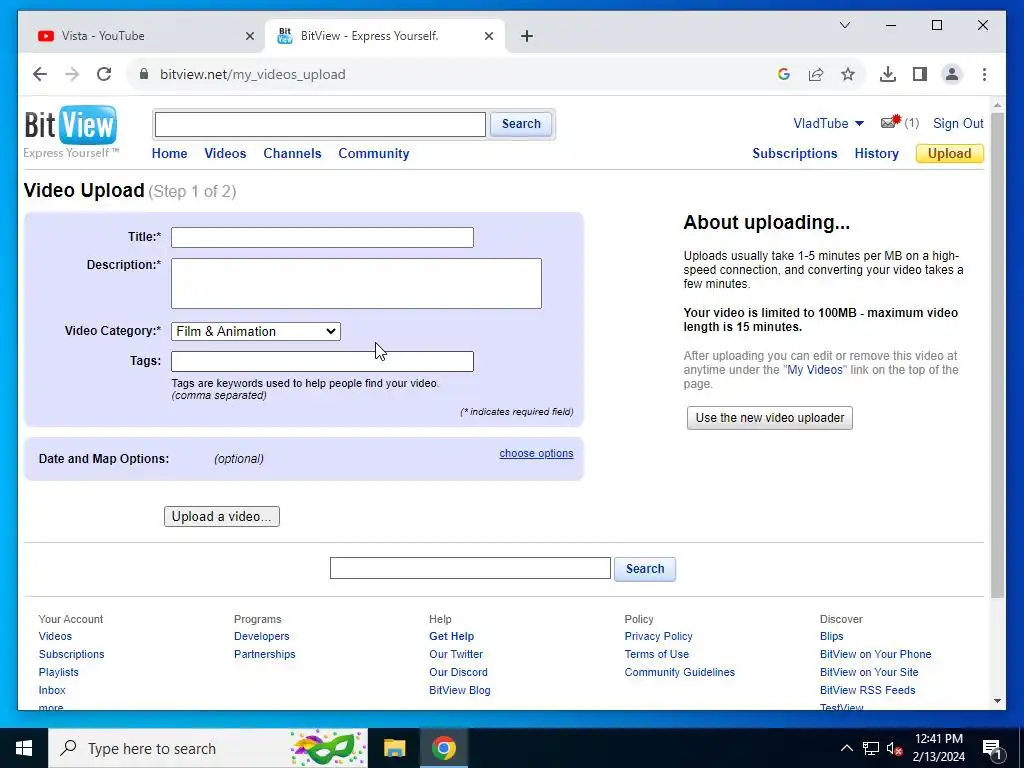
Task: Open the Partnerships footer link
Action: click(264, 654)
